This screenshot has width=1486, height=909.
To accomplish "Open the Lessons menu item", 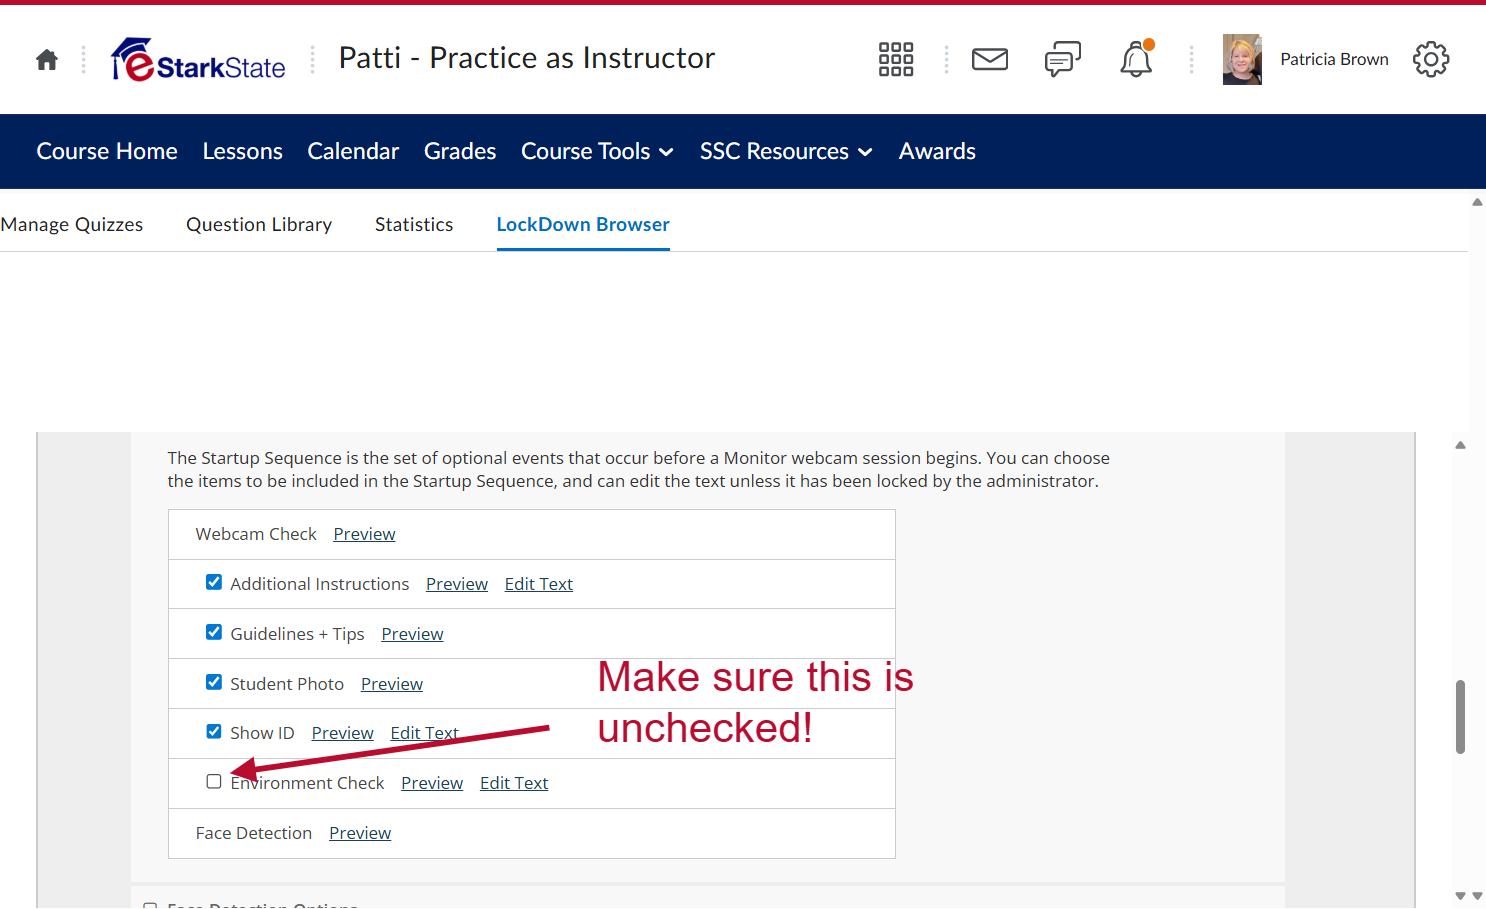I will click(243, 151).
